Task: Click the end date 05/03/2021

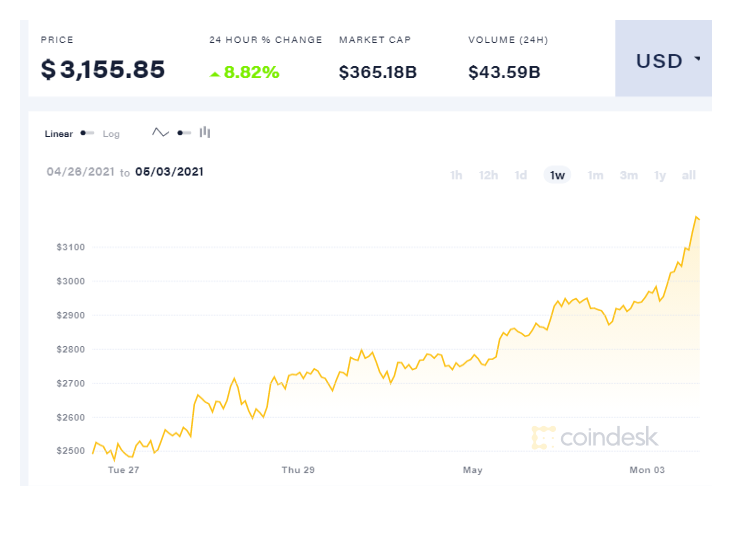Action: pos(169,172)
